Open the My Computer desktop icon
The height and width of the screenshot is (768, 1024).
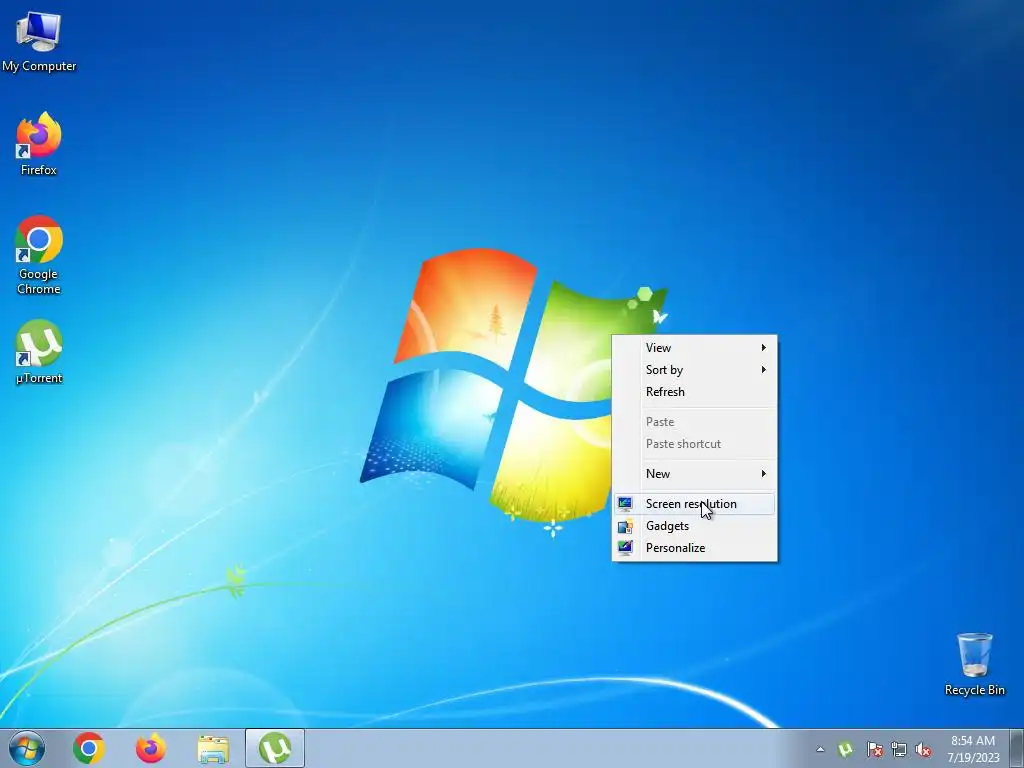(x=39, y=40)
